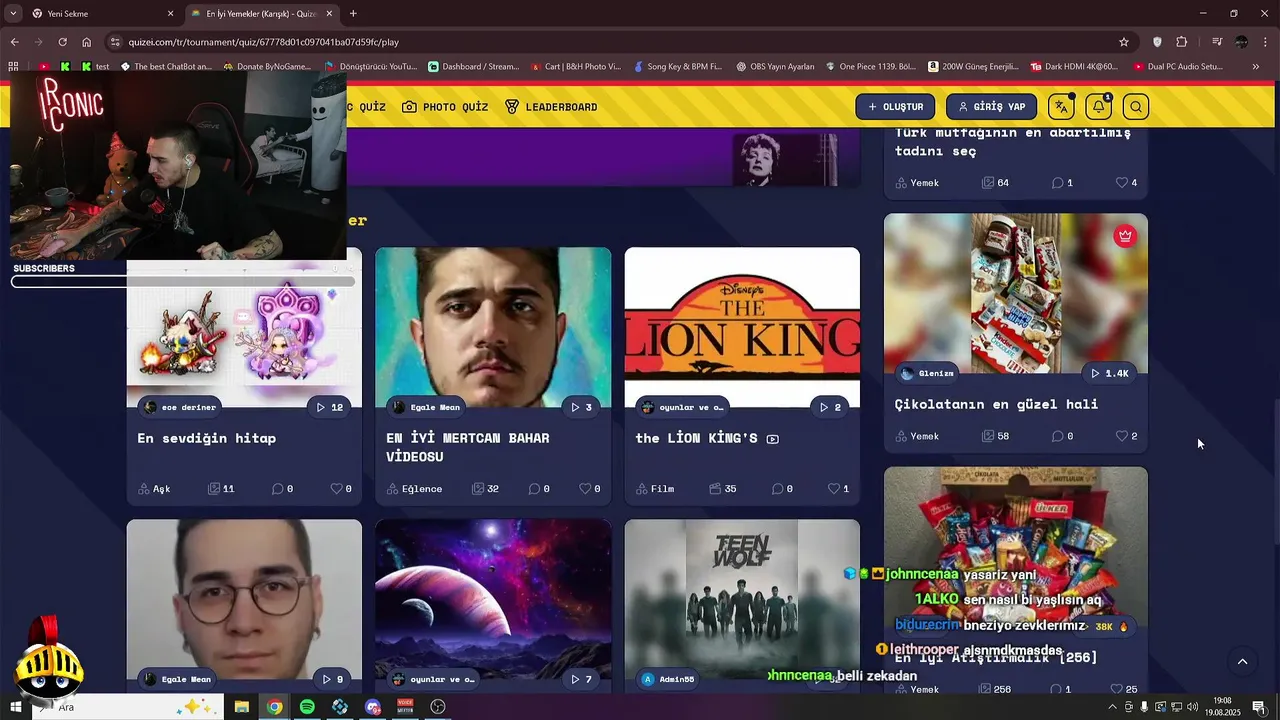This screenshot has width=1280, height=720.
Task: Show hidden system tray icons
Action: (1112, 707)
